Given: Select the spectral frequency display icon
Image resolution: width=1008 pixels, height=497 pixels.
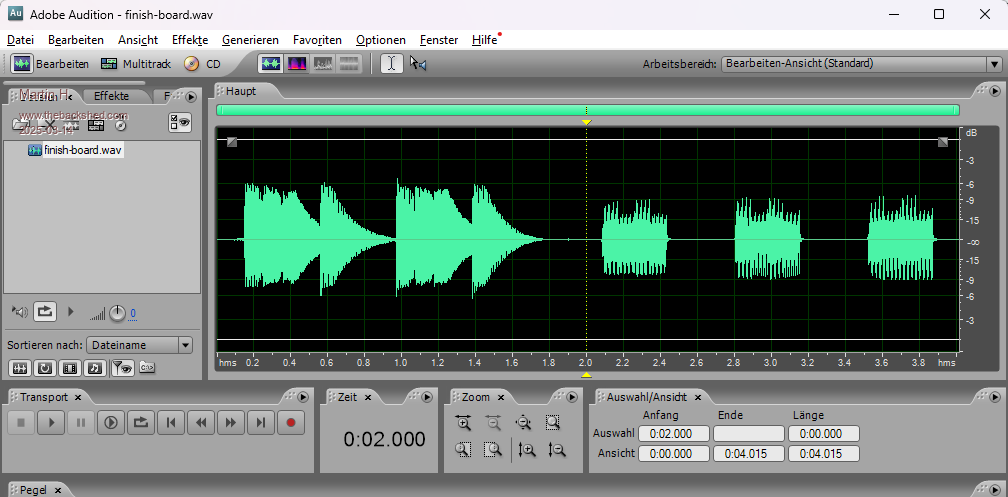Looking at the screenshot, I should point(297,63).
